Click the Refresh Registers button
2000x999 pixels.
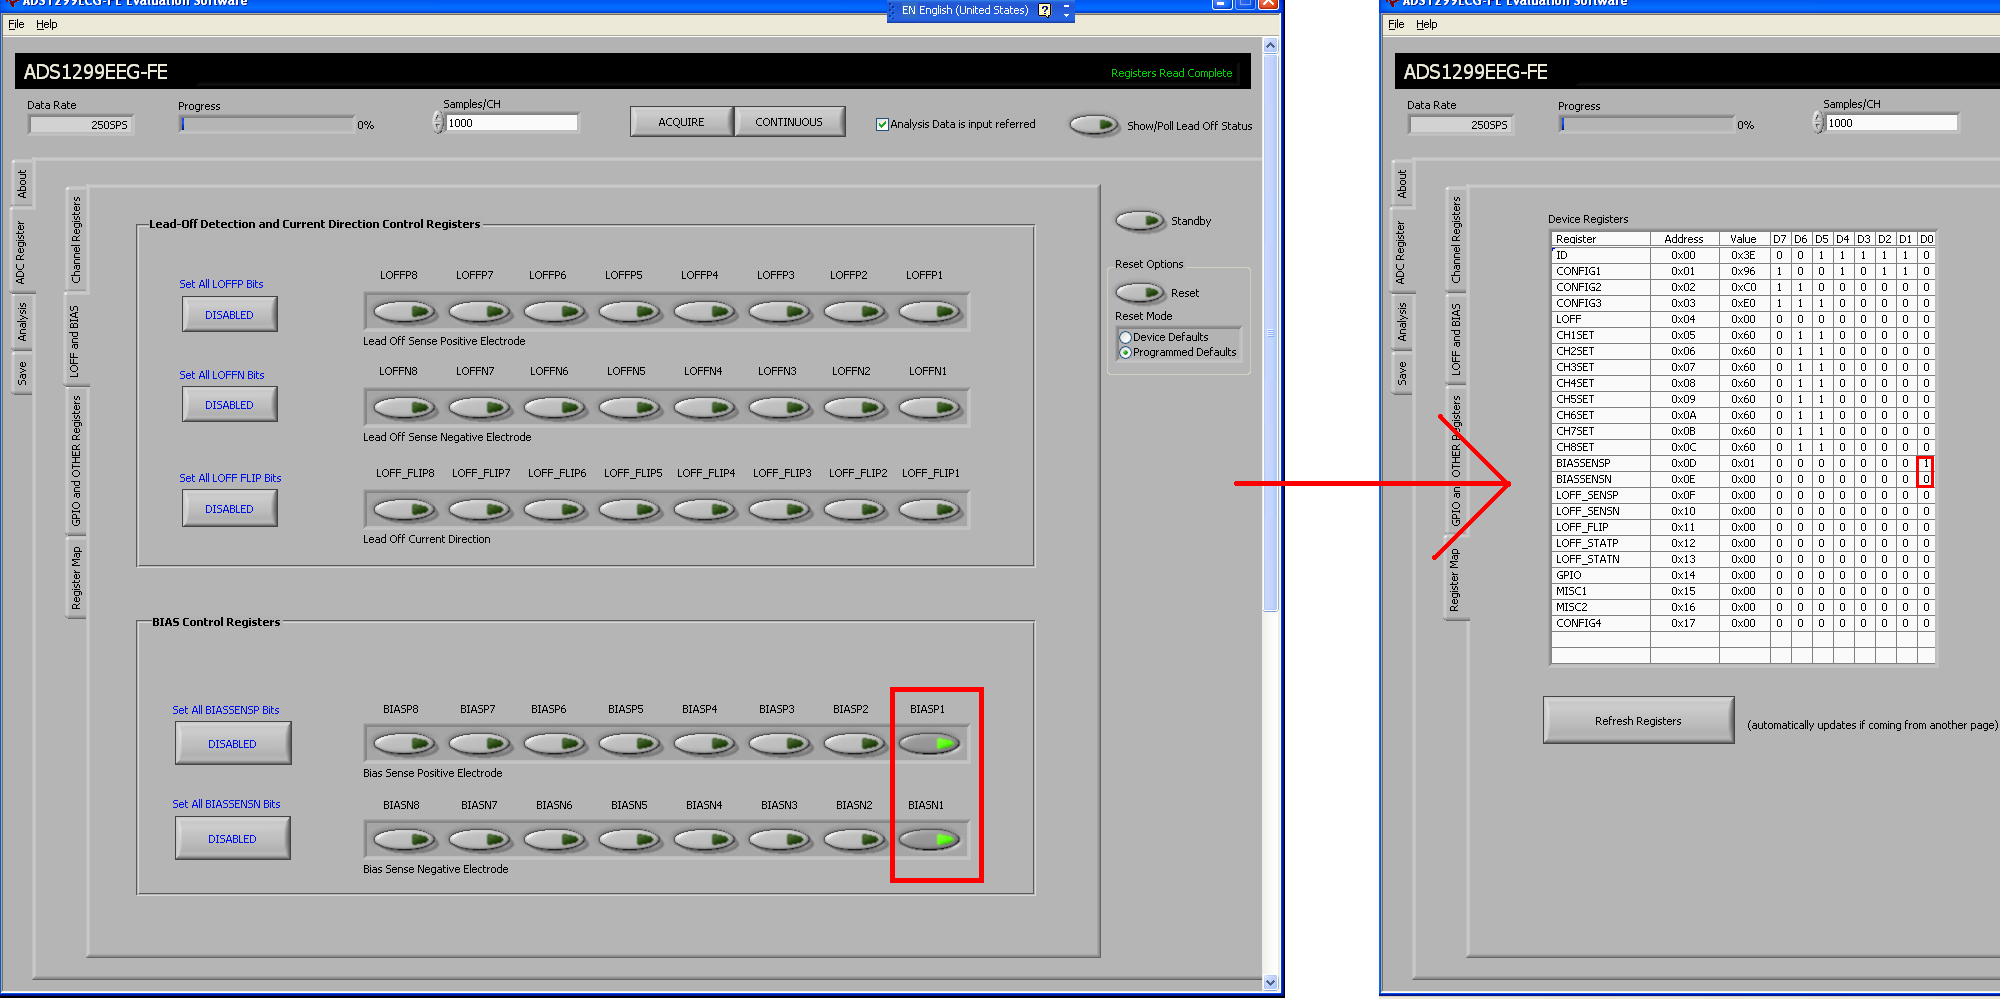pos(1638,721)
